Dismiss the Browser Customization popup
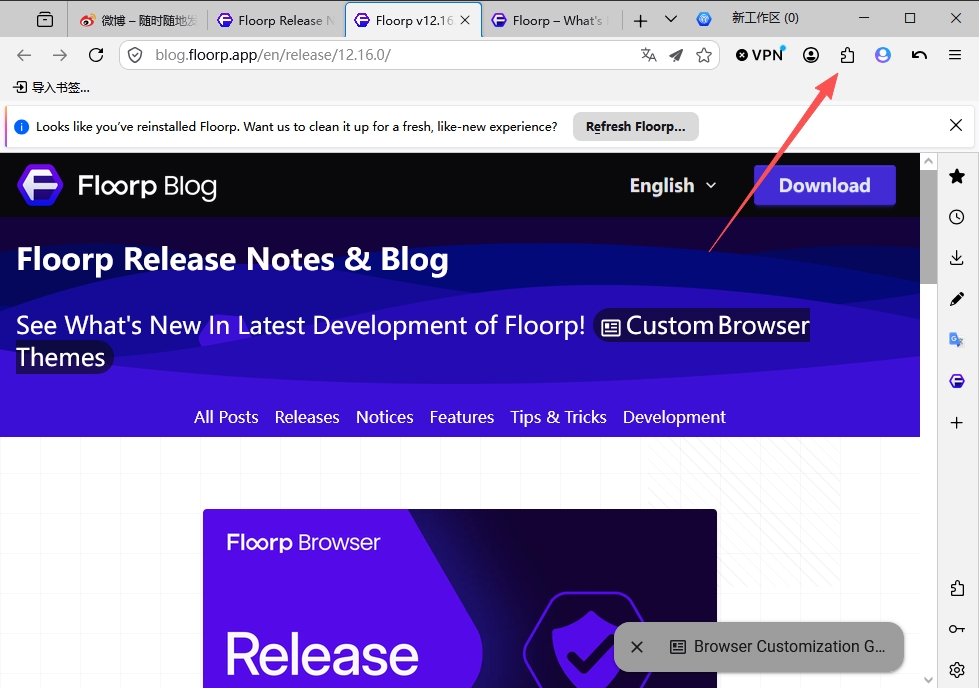 637,647
